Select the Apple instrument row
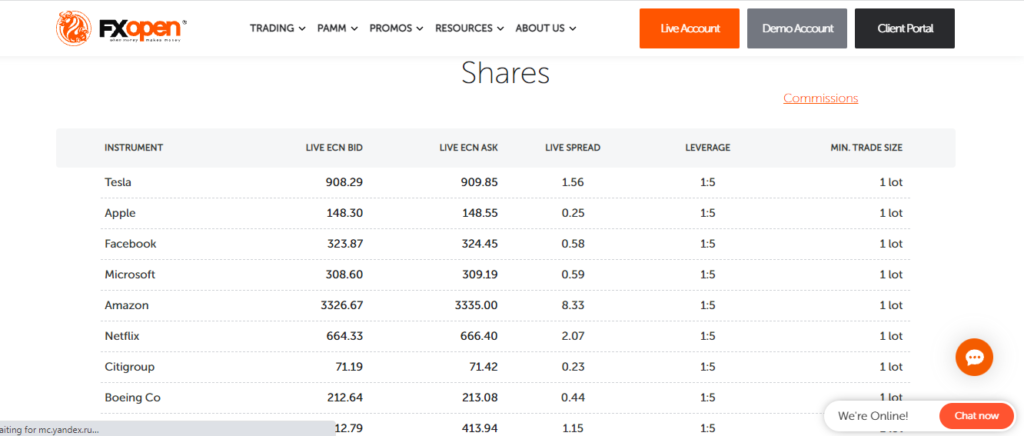The image size is (1024, 436). coord(505,213)
